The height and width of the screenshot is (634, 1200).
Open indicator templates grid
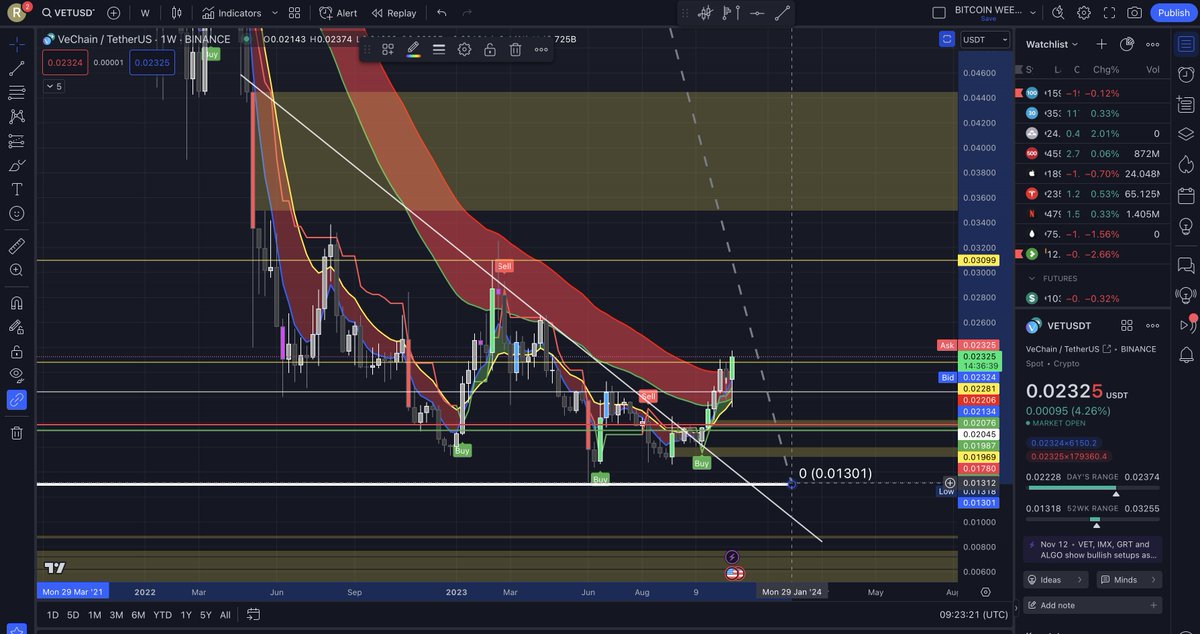294,13
